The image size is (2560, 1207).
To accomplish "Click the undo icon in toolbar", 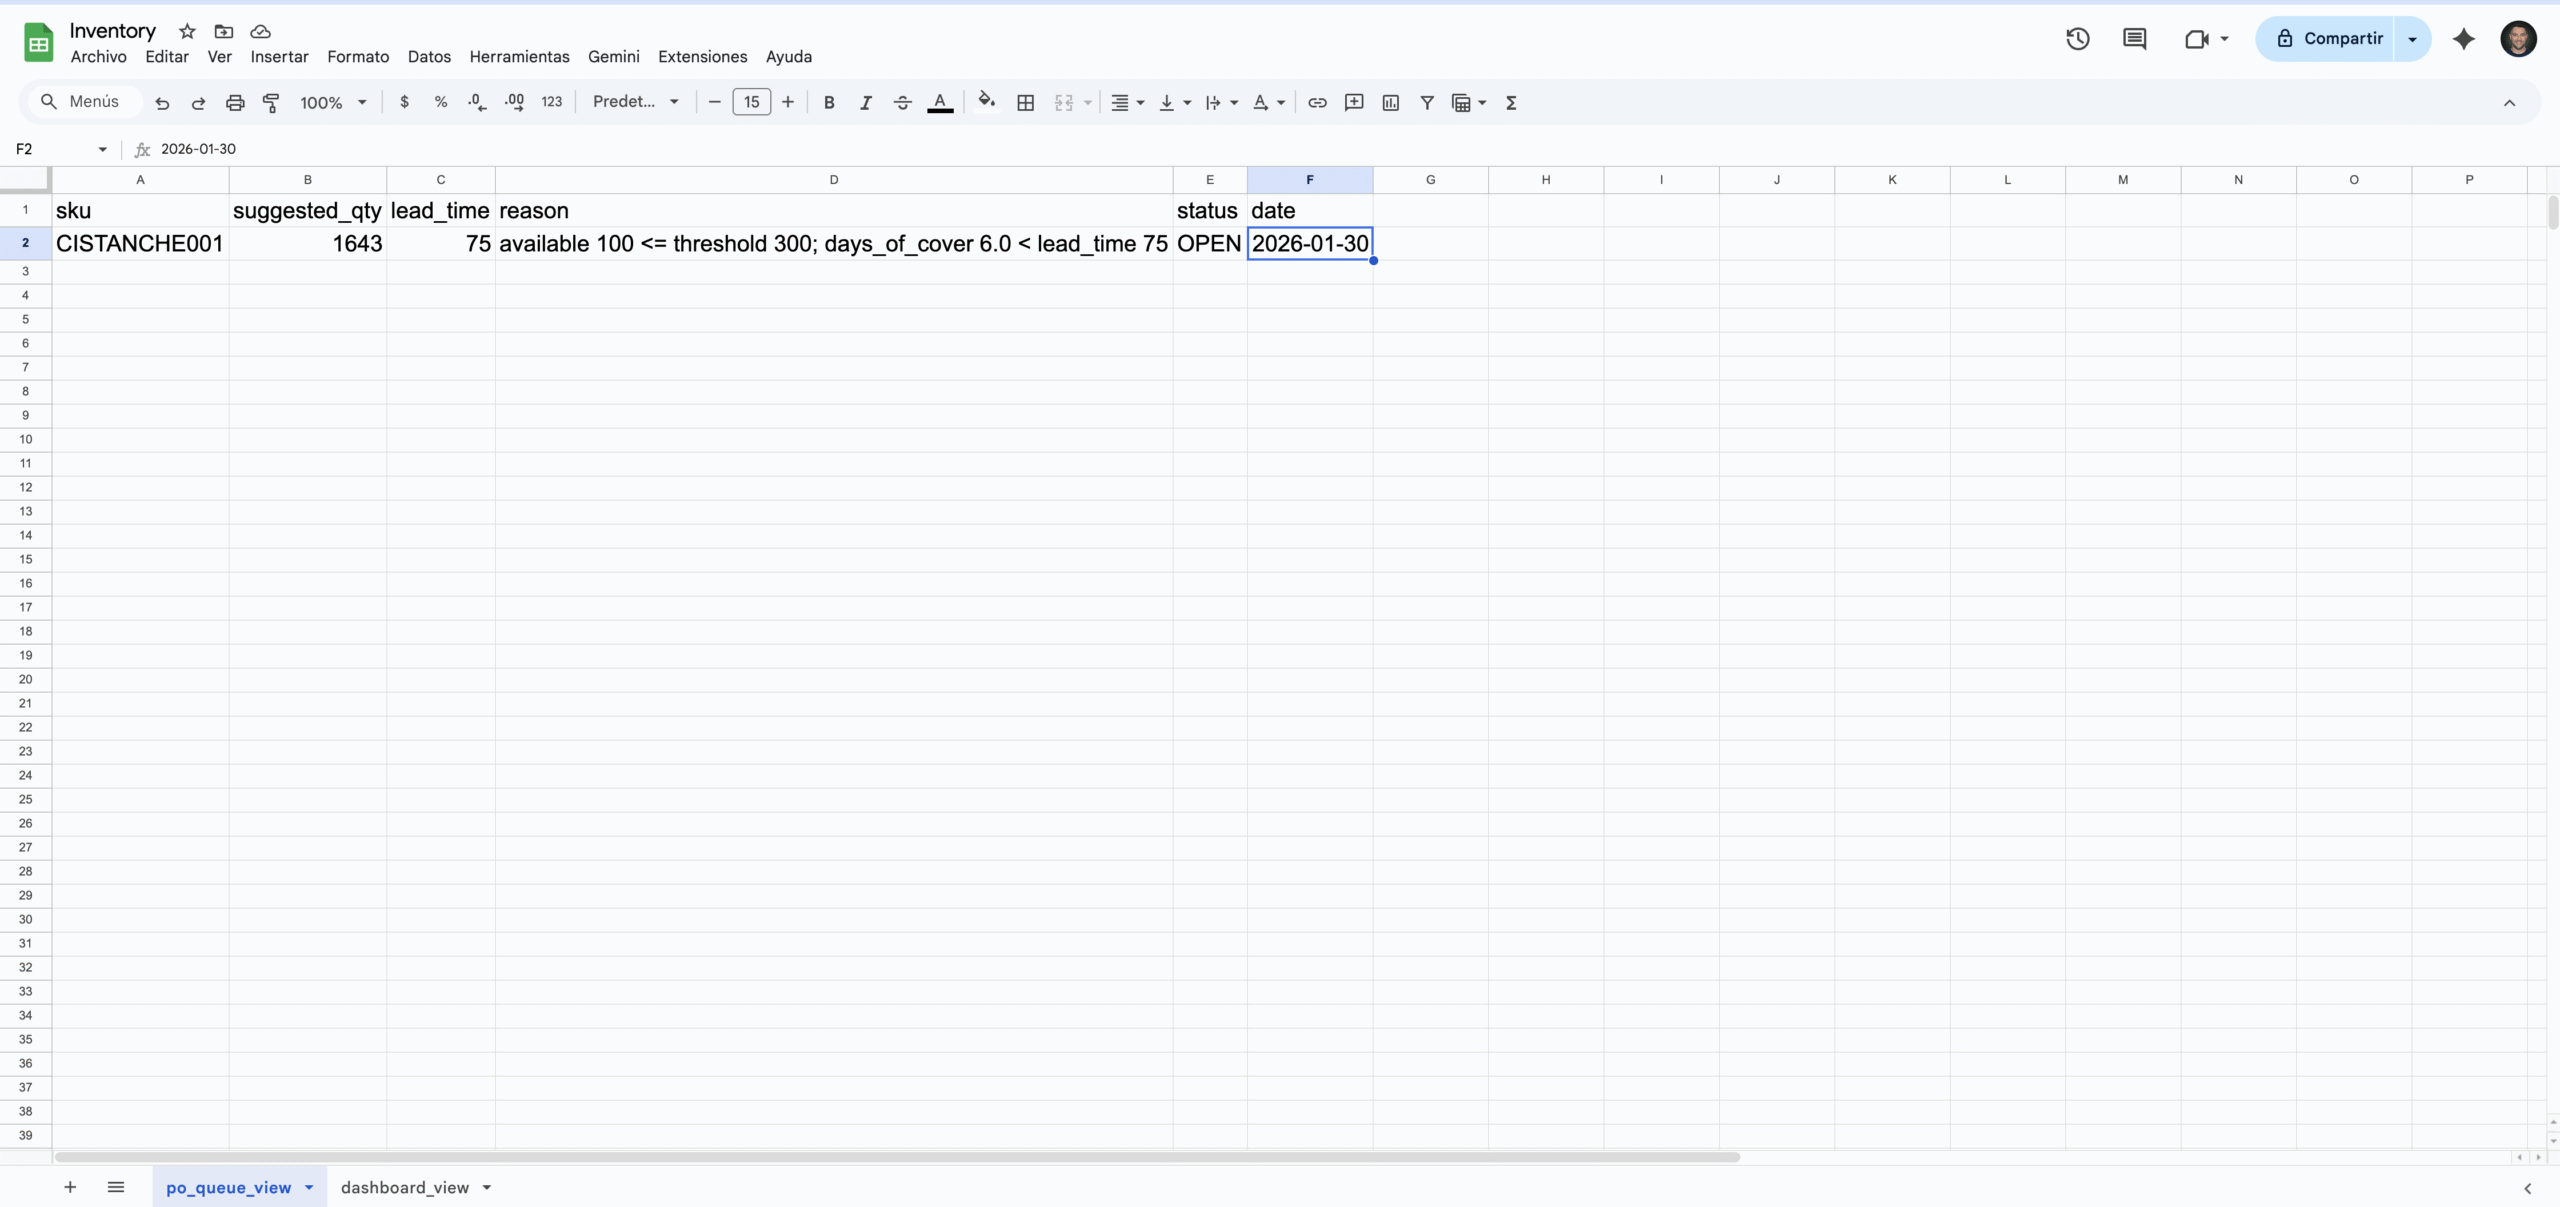I will pyautogui.click(x=162, y=102).
